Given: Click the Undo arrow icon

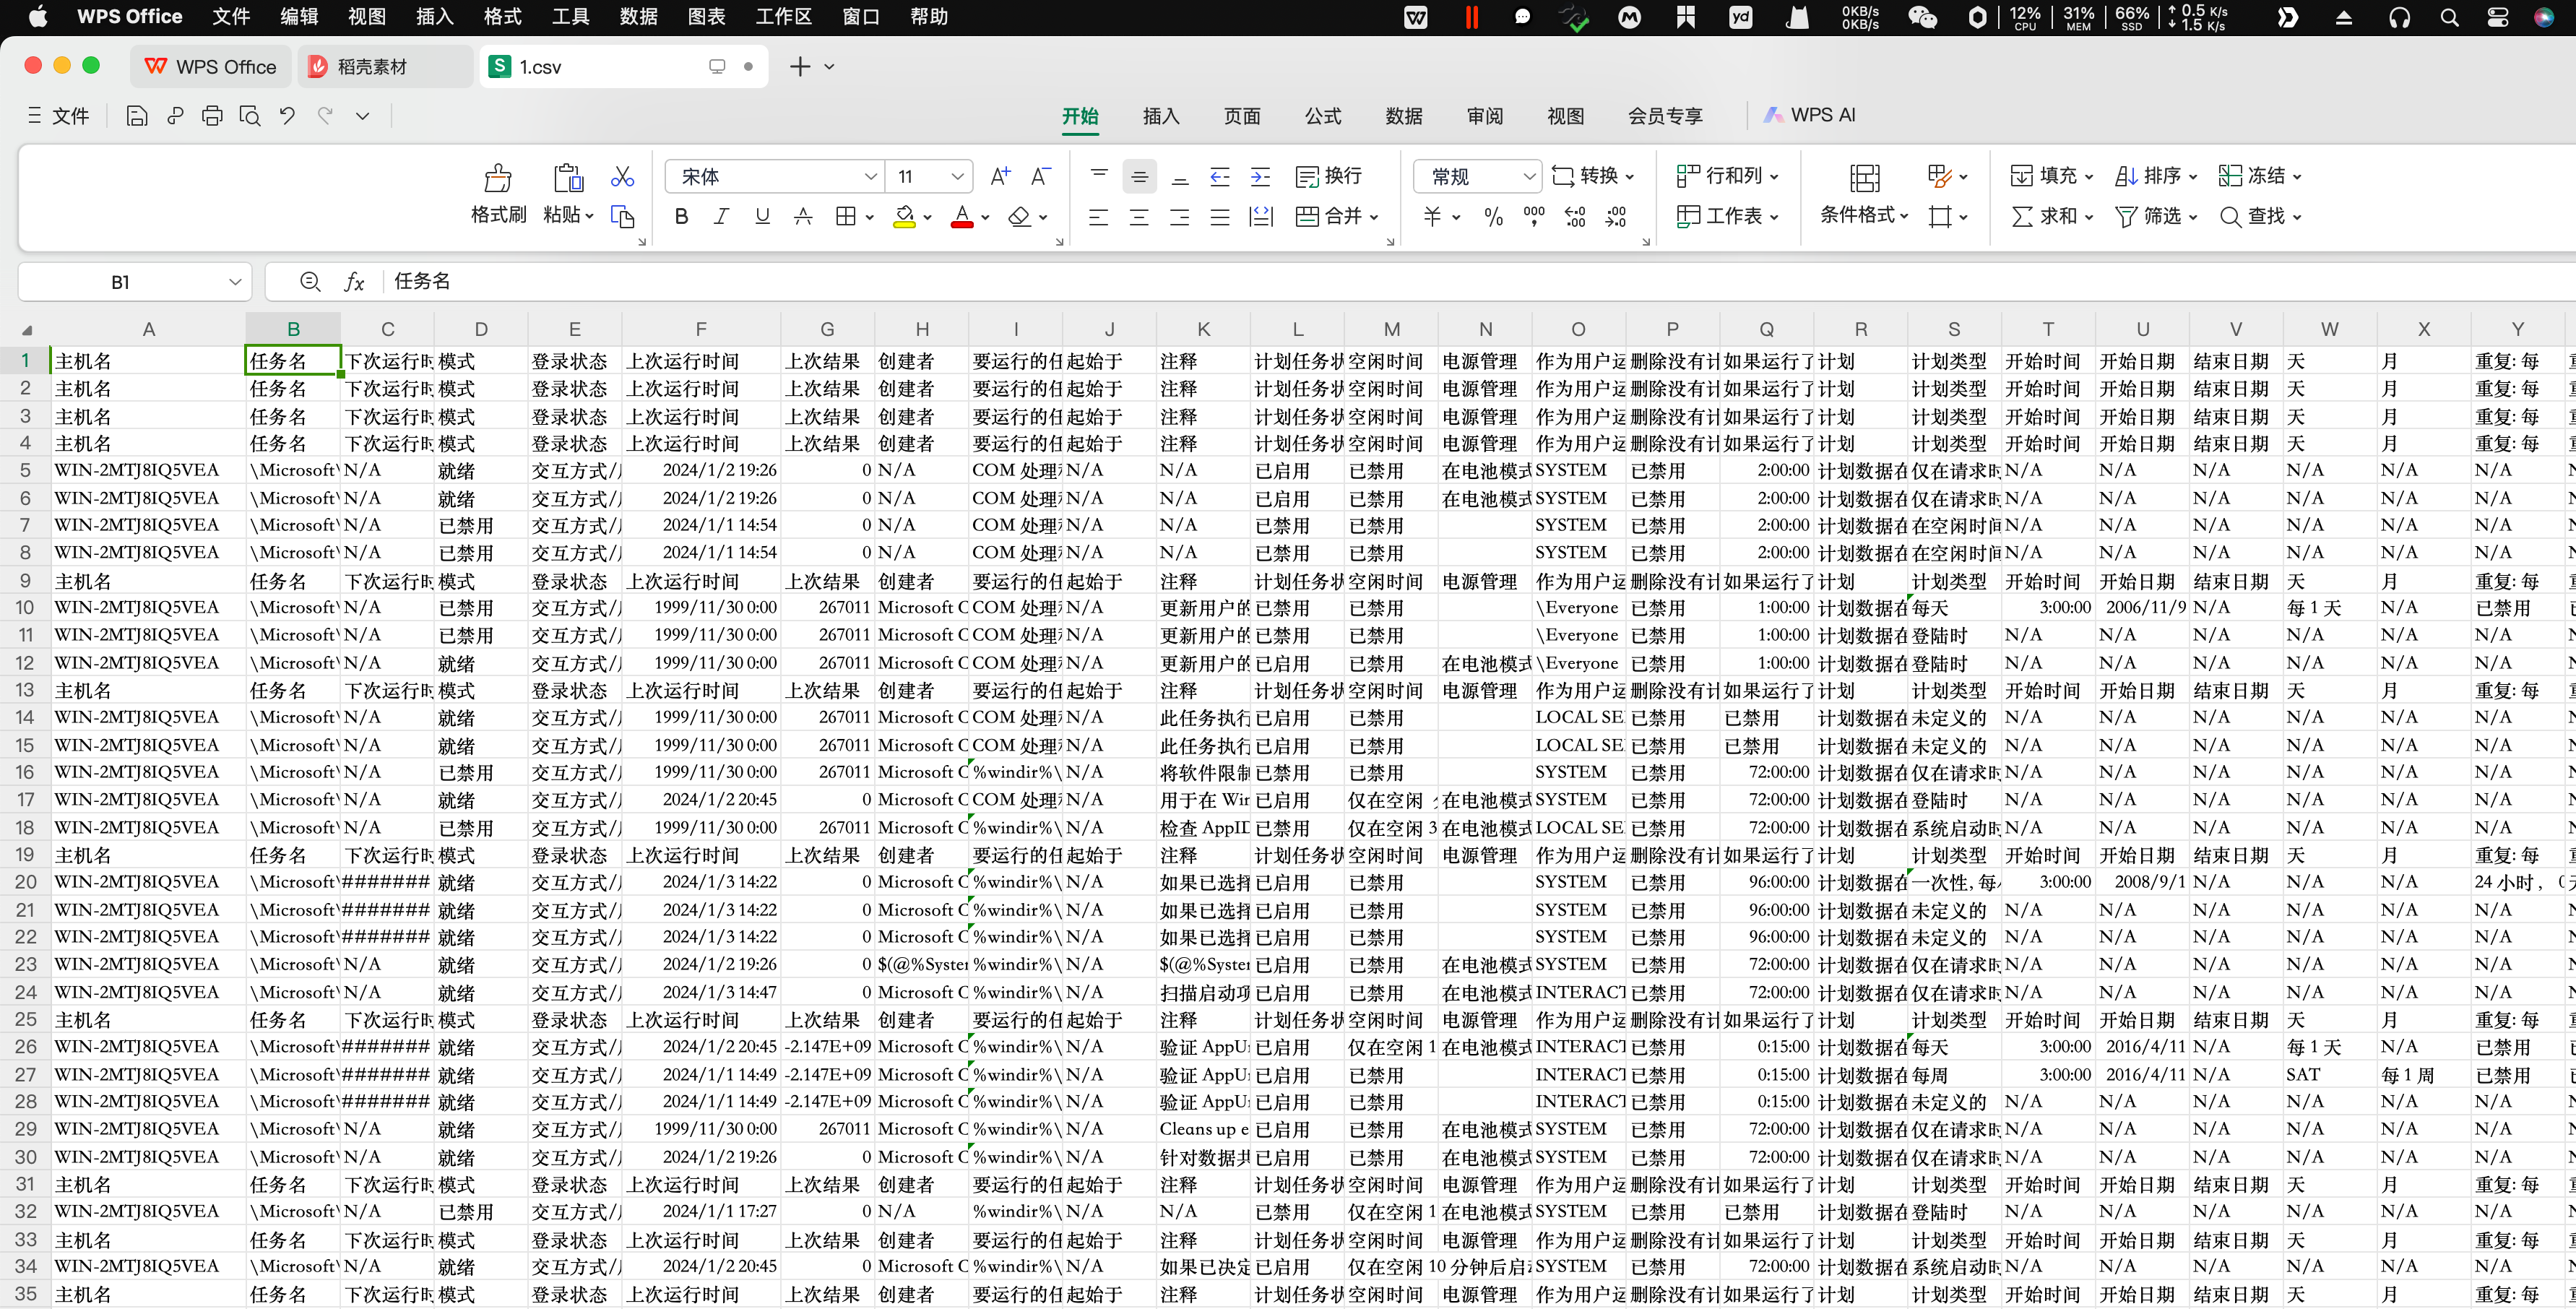Looking at the screenshot, I should click(x=288, y=116).
